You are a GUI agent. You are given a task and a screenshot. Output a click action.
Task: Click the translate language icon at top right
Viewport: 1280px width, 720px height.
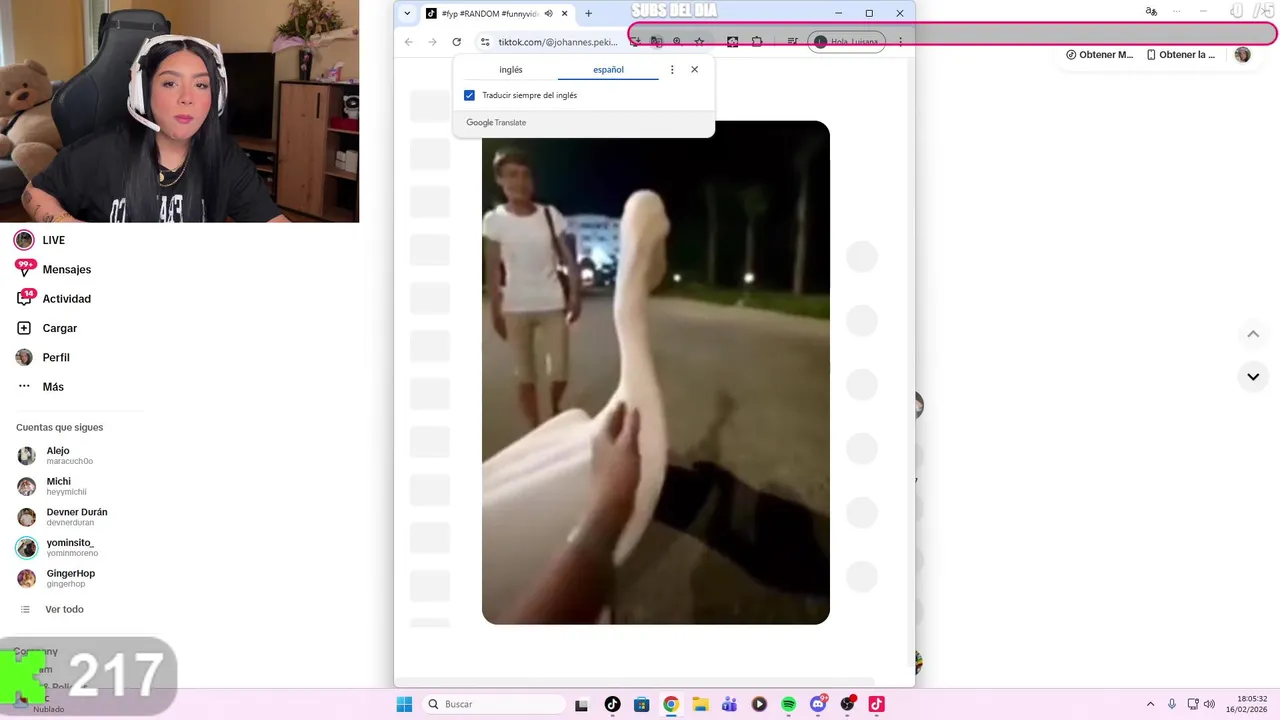(x=1151, y=11)
